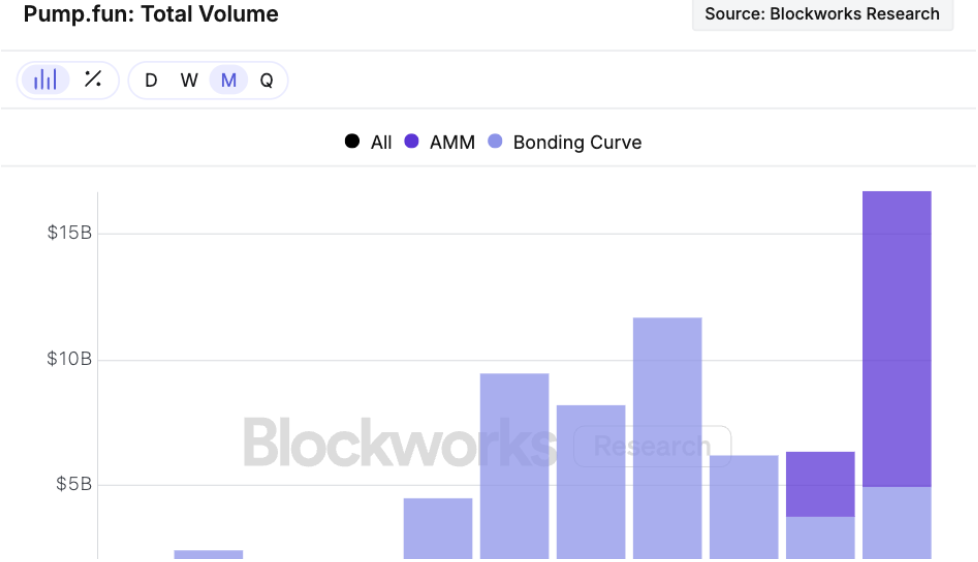This screenshot has height=562, width=978.
Task: Select the bar chart view icon
Action: 45,80
